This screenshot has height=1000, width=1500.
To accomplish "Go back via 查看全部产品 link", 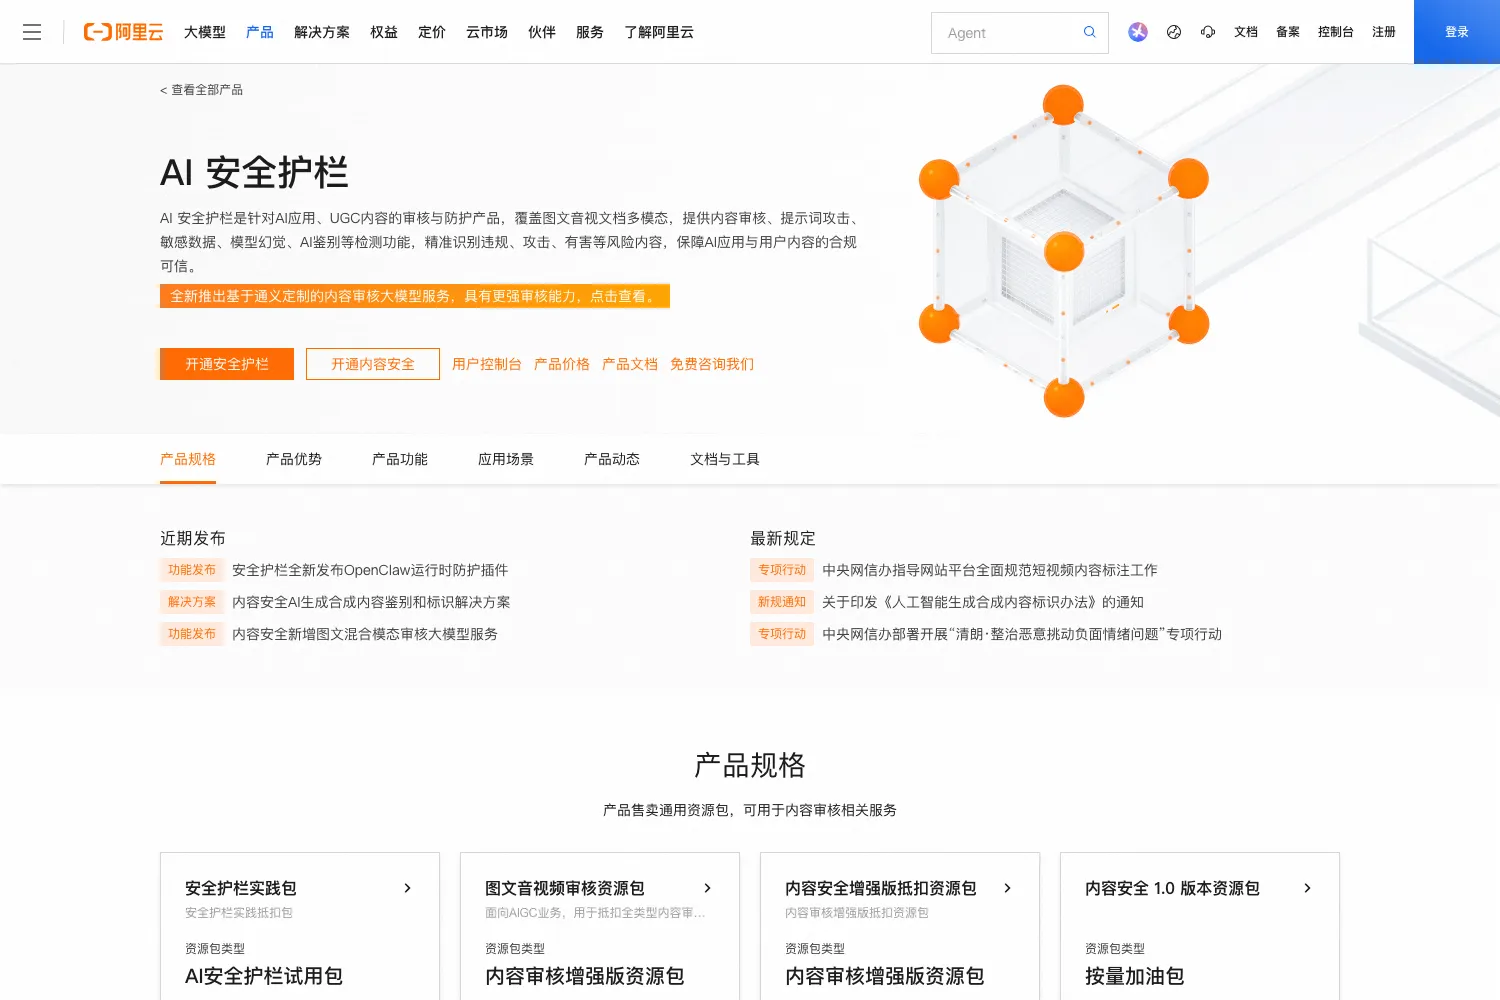I will [x=201, y=90].
